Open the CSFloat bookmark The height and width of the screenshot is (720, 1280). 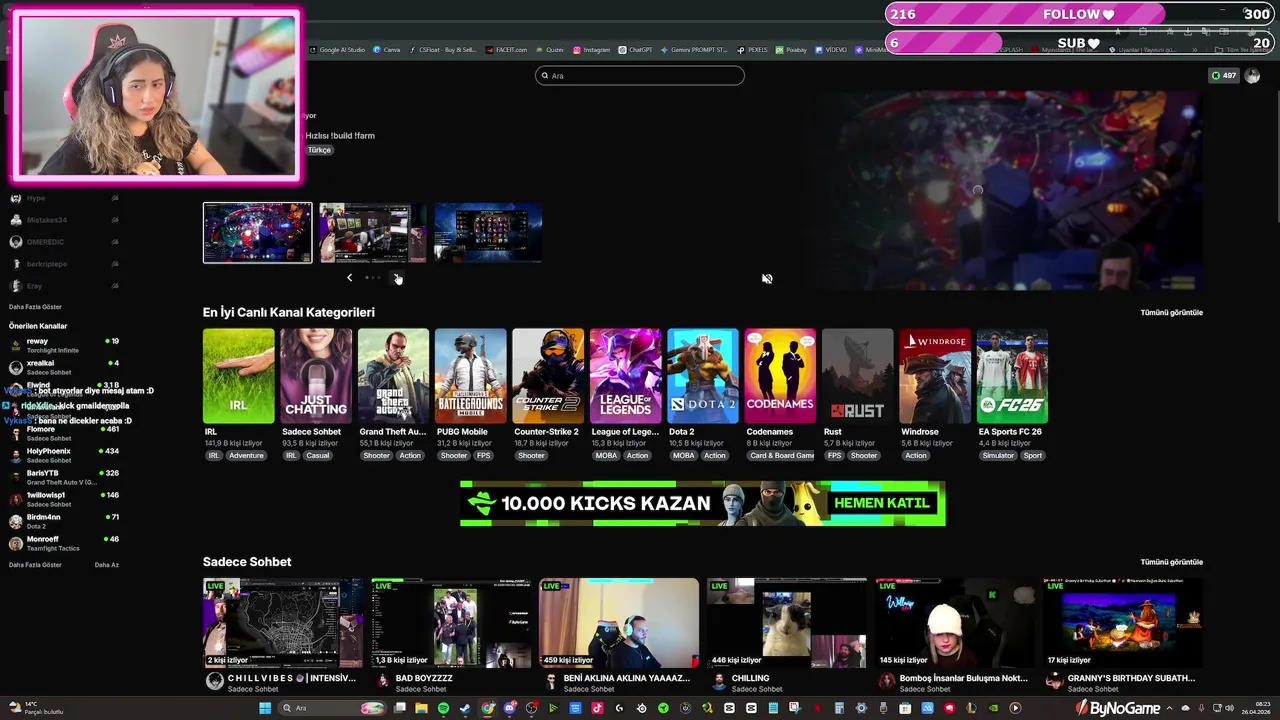point(443,49)
